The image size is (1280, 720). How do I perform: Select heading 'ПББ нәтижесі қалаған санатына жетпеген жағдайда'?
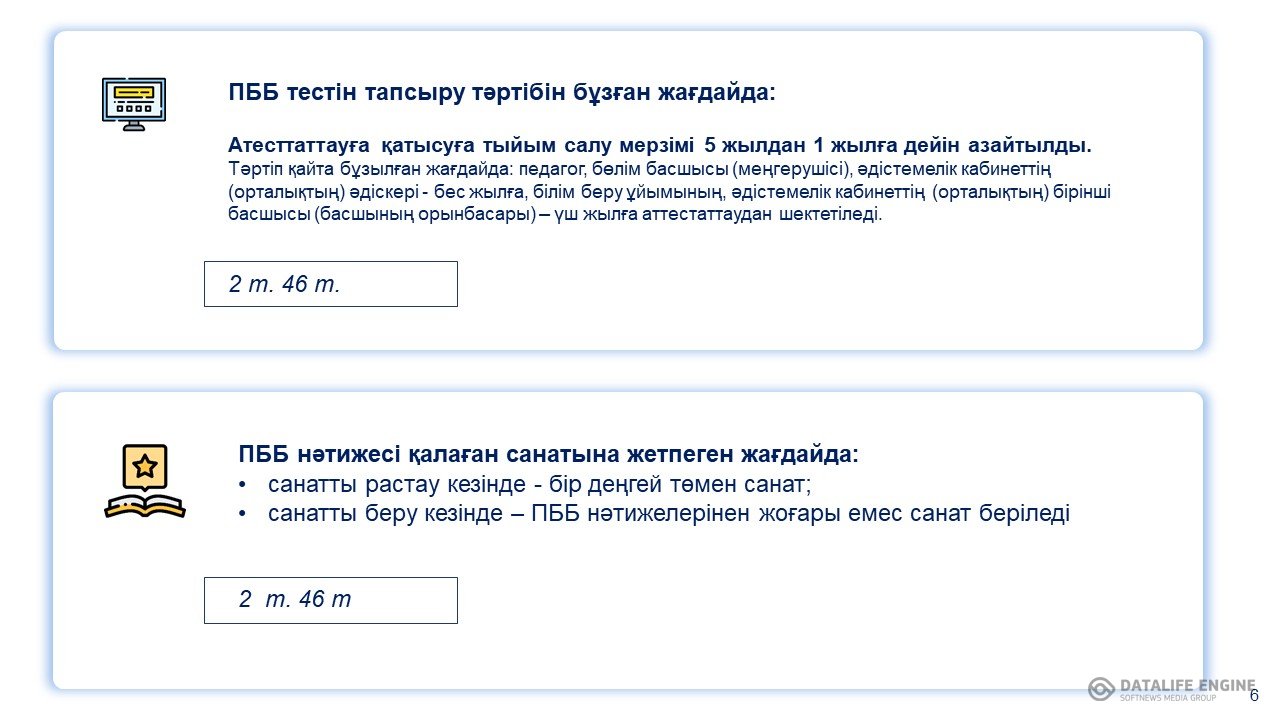549,454
